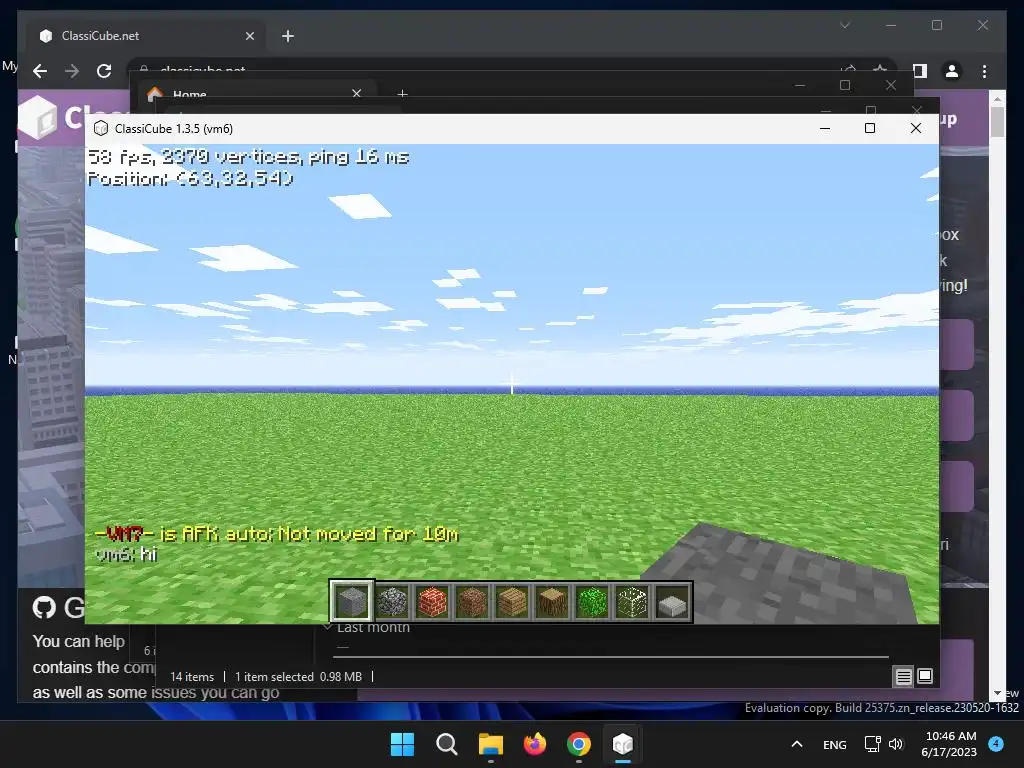The image size is (1024, 768).
Task: Expand the hidden system tray icons
Action: pyautogui.click(x=797, y=744)
